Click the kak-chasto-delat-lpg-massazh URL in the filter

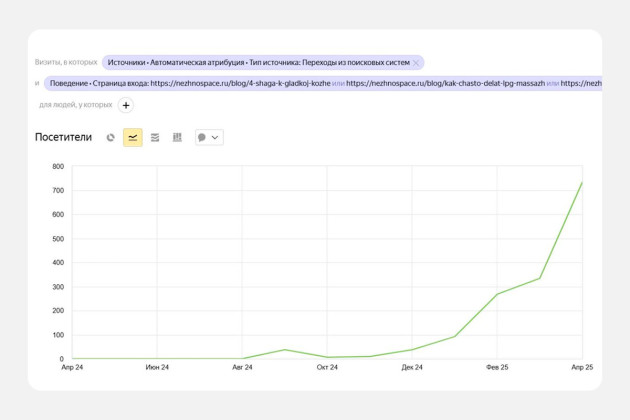point(445,83)
